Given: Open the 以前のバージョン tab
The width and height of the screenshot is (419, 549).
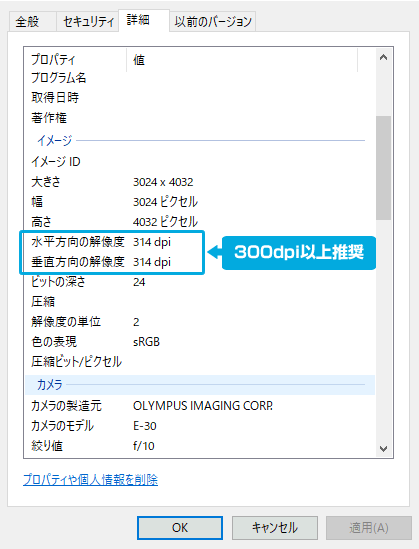Looking at the screenshot, I should coord(213,22).
